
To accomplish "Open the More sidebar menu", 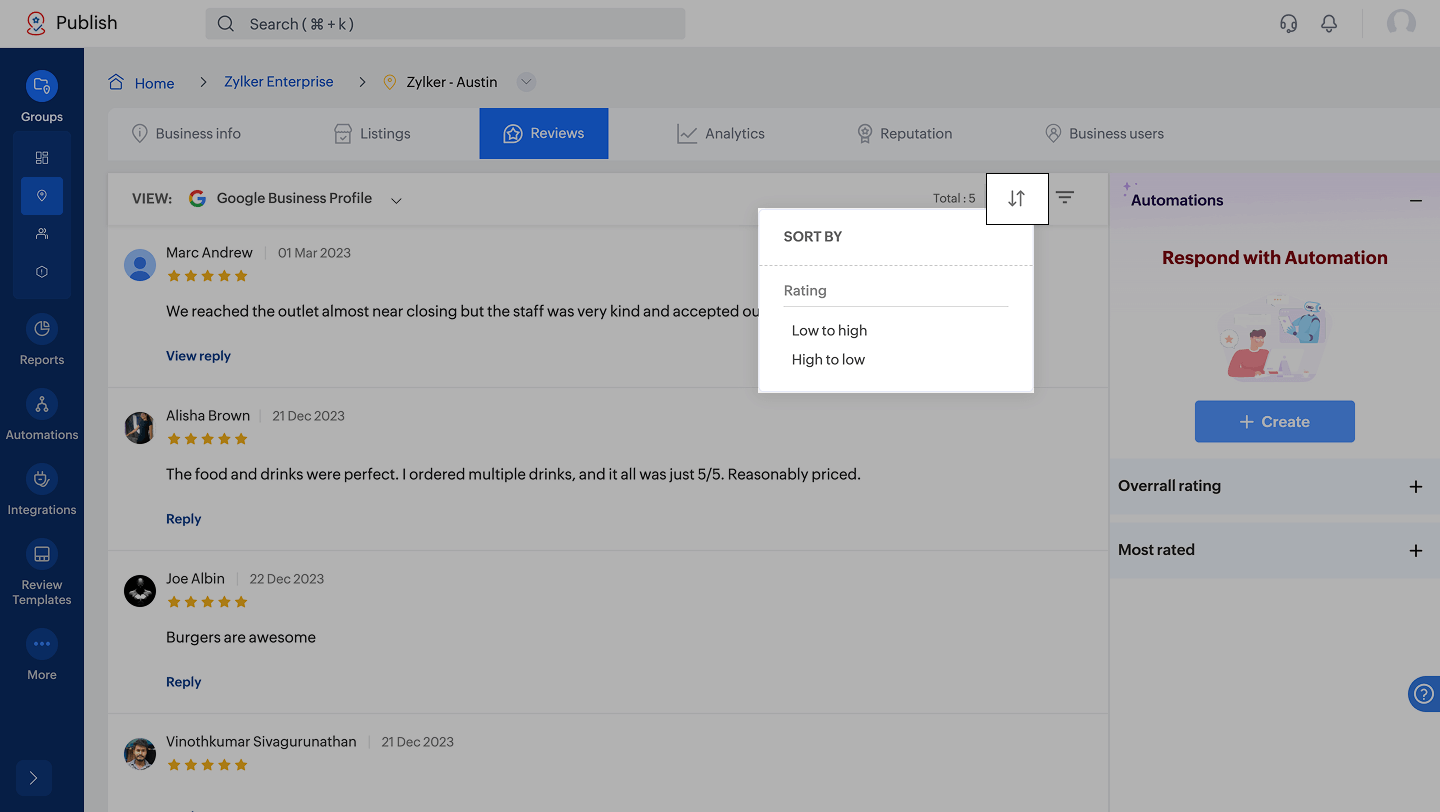I will 42,655.
